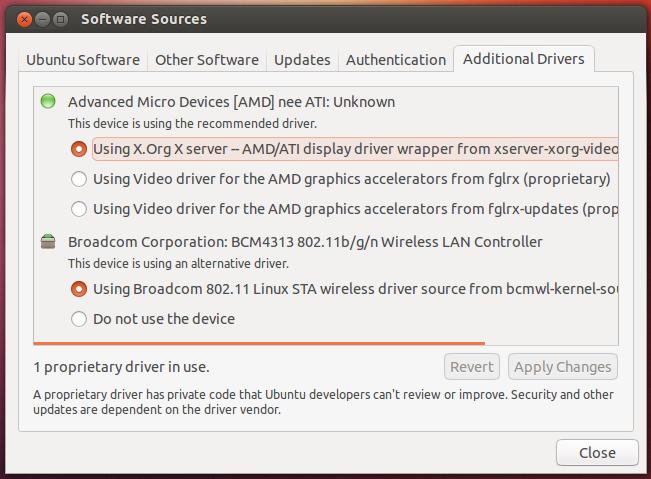Viewport: 651px width, 479px height.
Task: Open the Authentication tab
Action: tap(396, 60)
